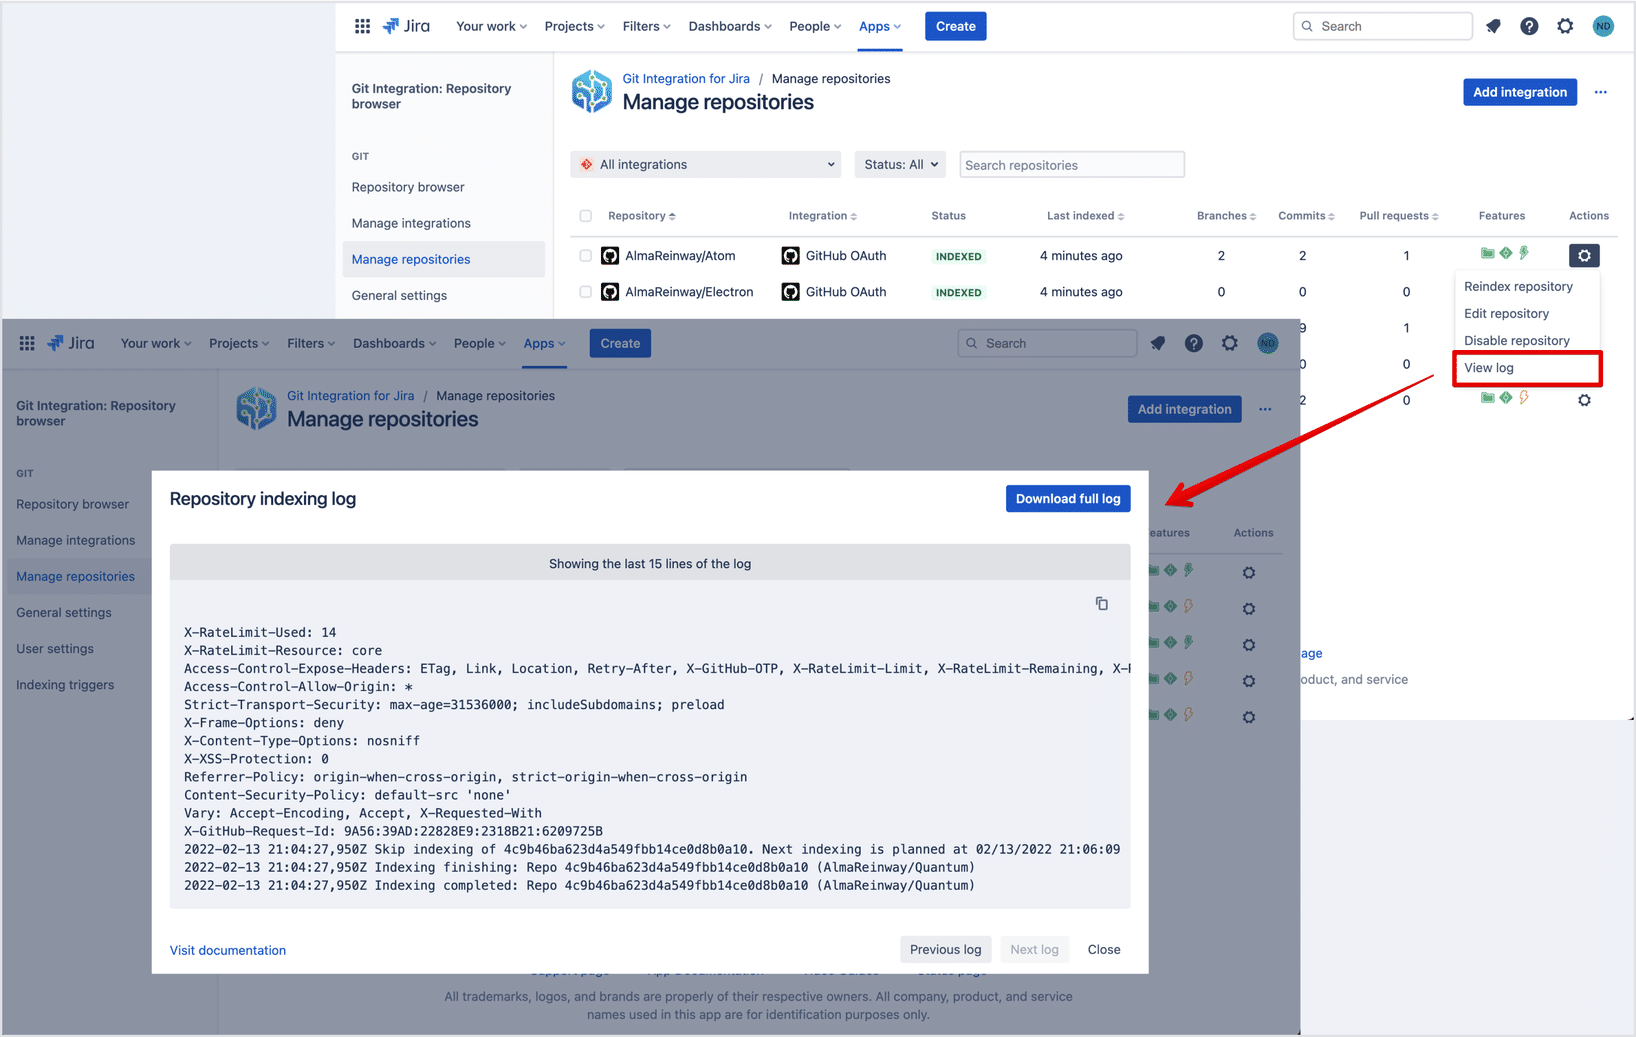Check the select-all checkbox in the repository table

586,216
